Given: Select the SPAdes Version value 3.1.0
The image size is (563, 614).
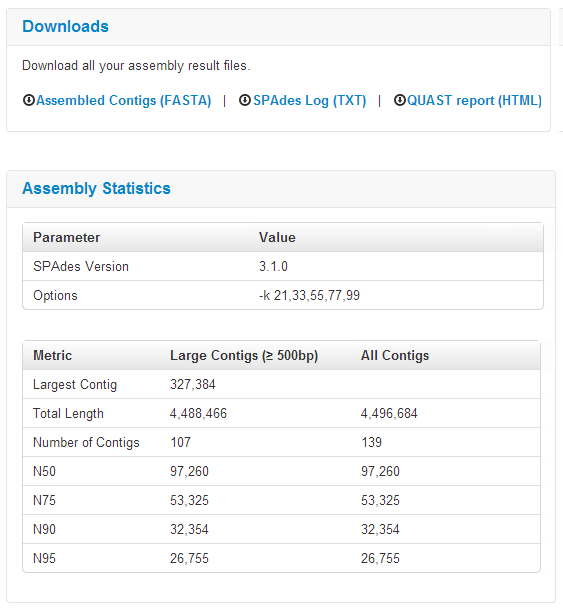Looking at the screenshot, I should point(273,266).
